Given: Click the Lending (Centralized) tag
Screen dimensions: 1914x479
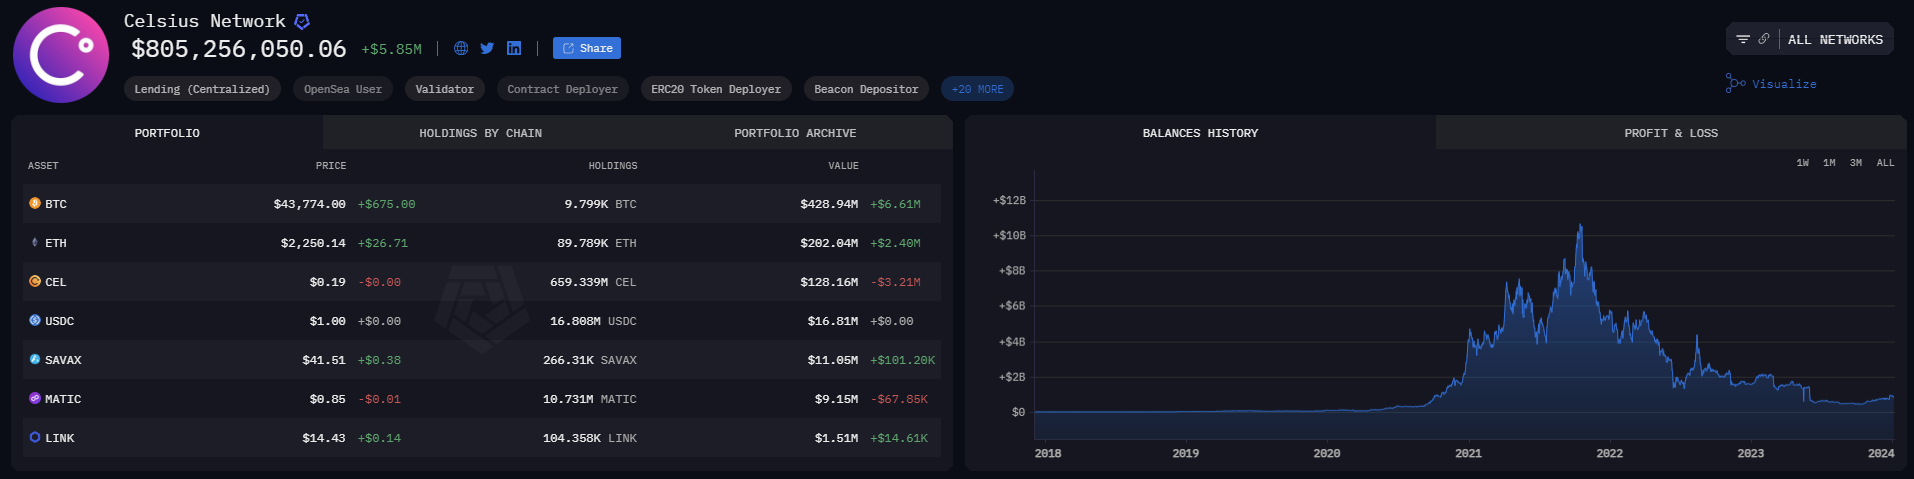Looking at the screenshot, I should 202,89.
